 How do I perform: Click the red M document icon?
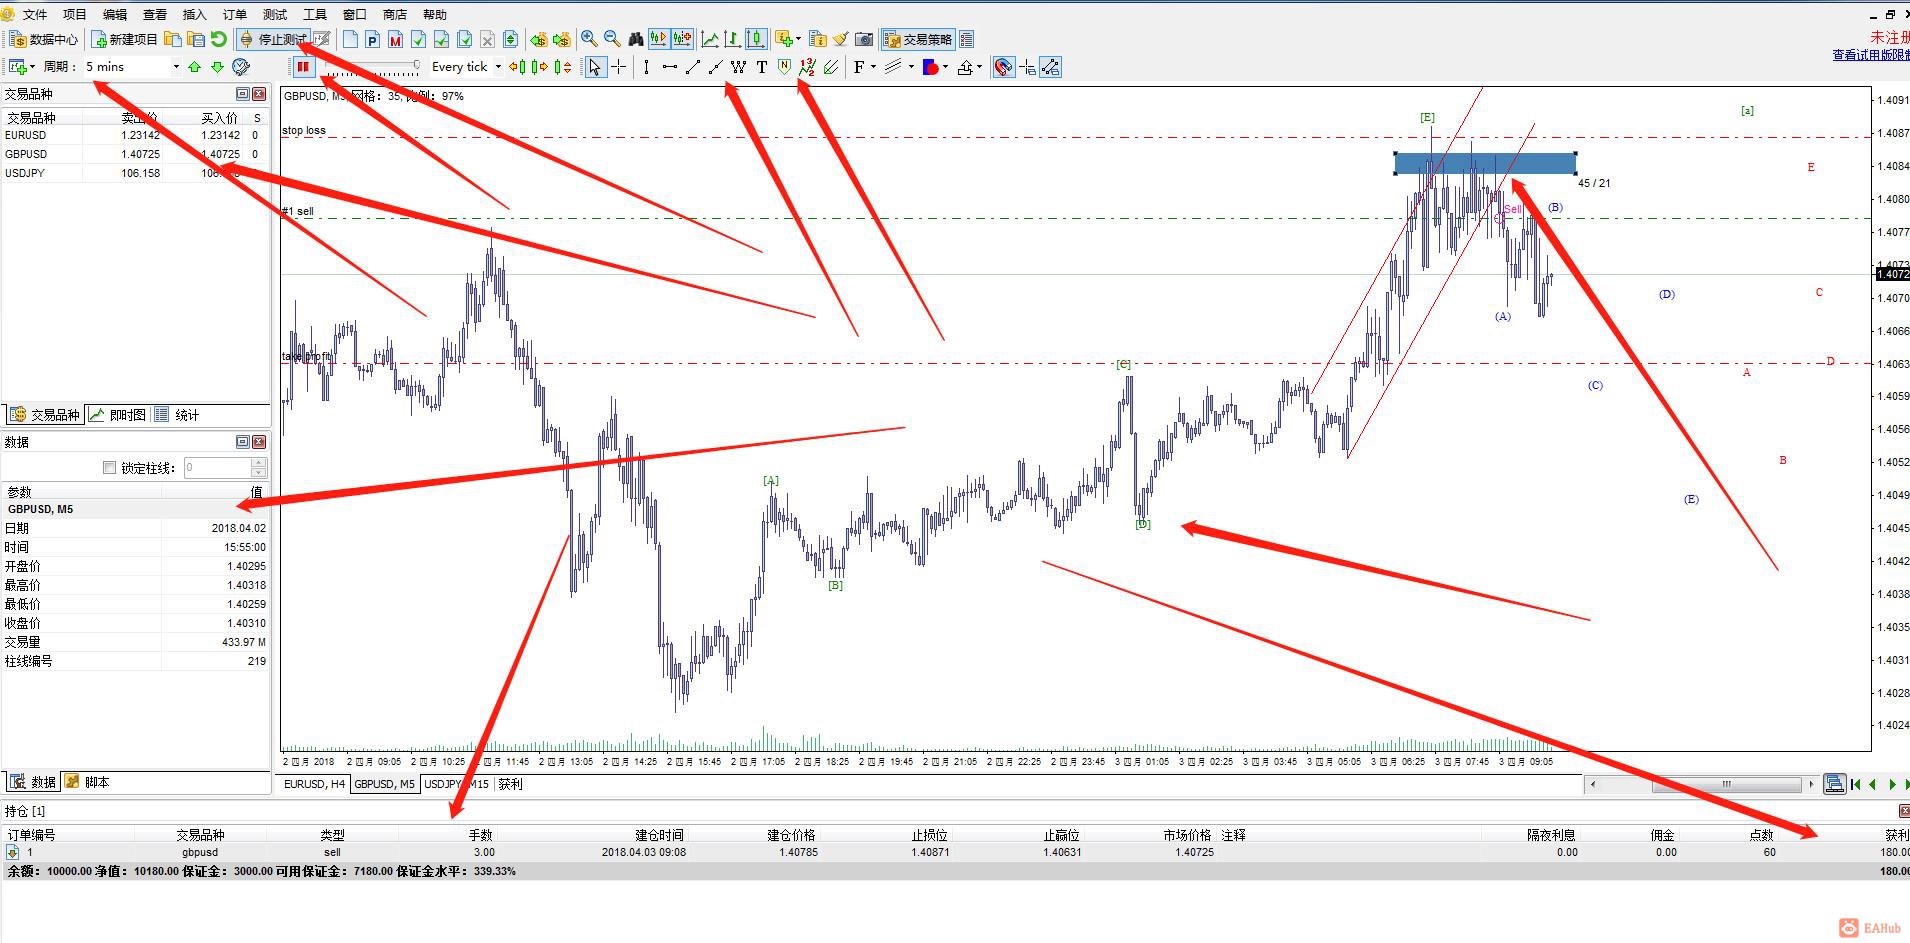[x=396, y=39]
